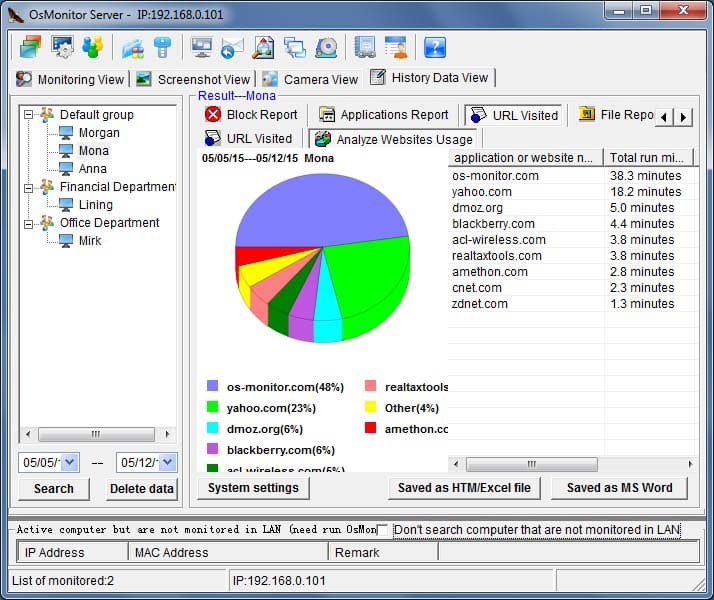Screen dimensions: 714x600
Task: Click the Mirk computer icon in tree
Action: tap(66, 240)
